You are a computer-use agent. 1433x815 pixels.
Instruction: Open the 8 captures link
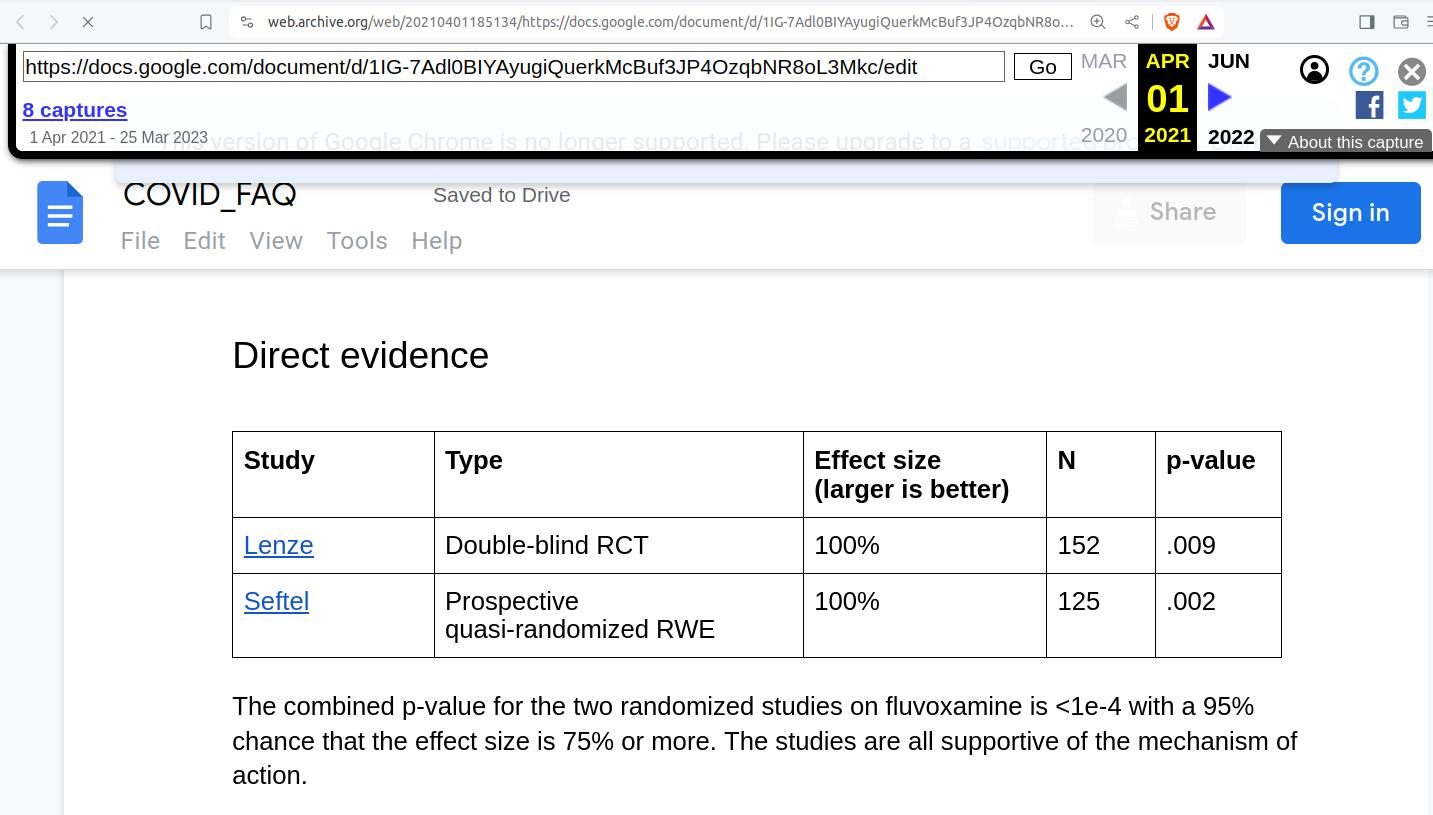pyautogui.click(x=75, y=110)
